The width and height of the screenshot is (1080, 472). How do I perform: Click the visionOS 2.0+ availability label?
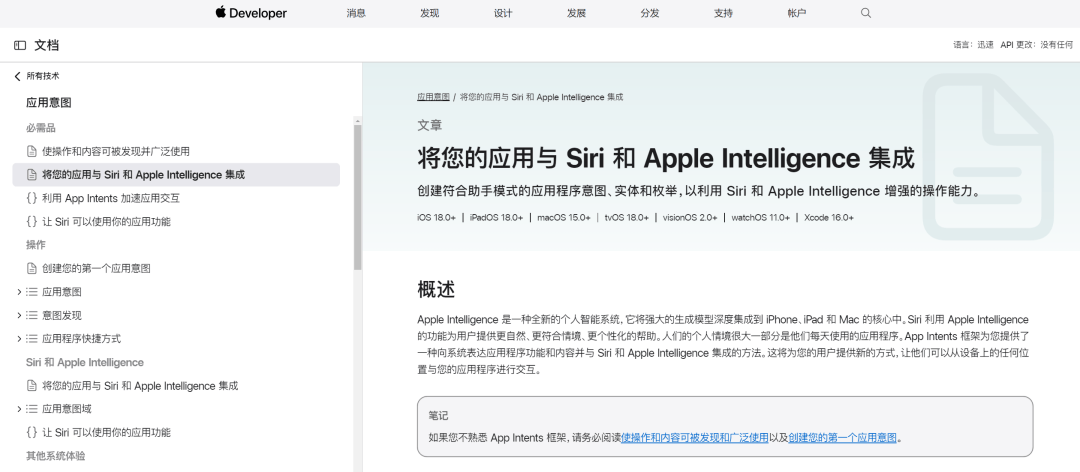point(690,218)
